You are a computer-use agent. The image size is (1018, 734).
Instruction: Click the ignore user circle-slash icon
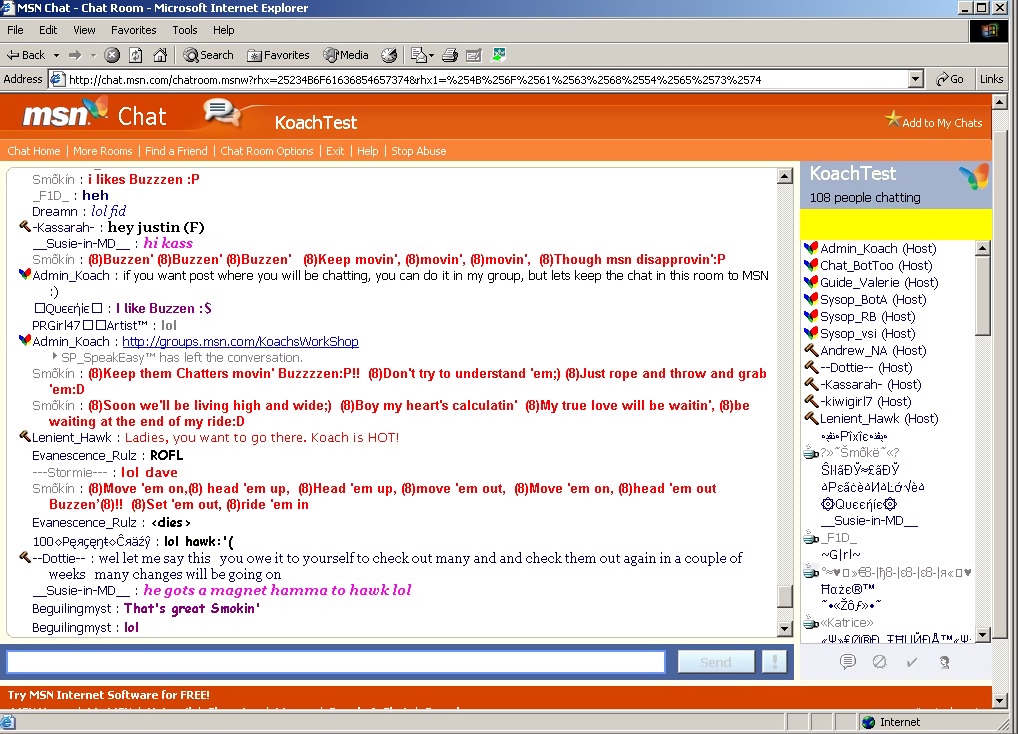(x=880, y=662)
